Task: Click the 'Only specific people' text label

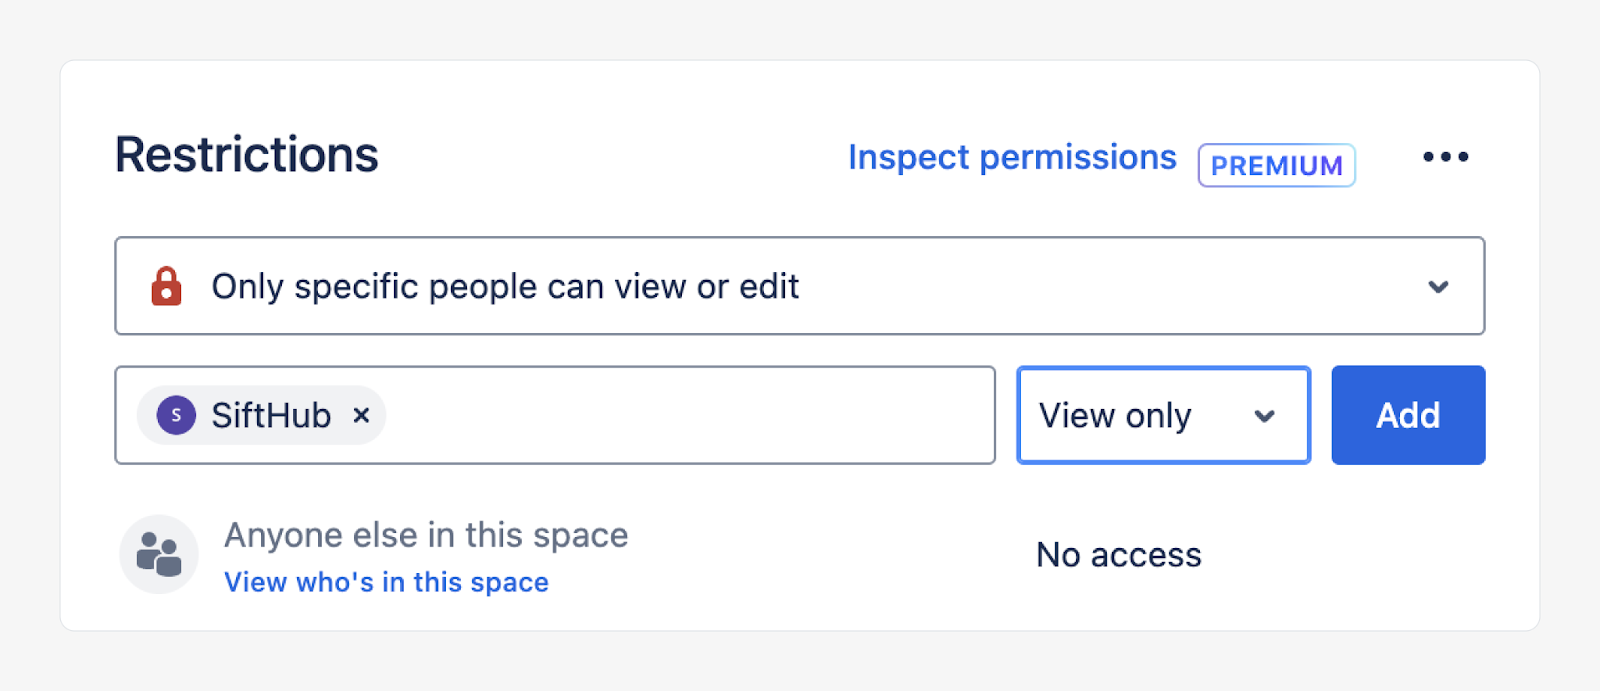Action: pyautogui.click(x=505, y=287)
